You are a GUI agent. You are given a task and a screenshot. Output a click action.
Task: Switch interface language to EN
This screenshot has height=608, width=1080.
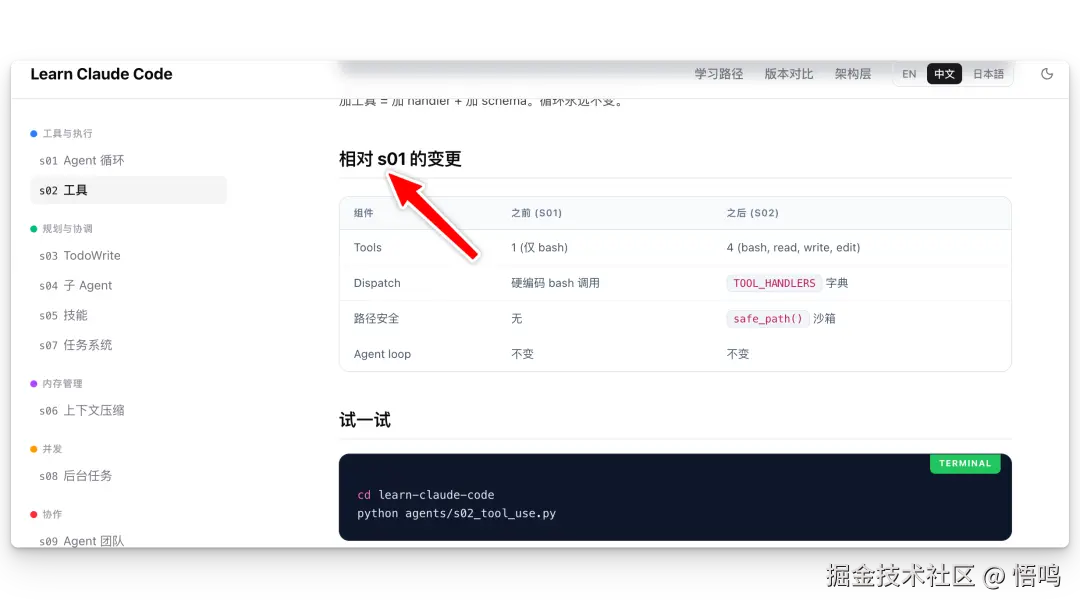909,73
